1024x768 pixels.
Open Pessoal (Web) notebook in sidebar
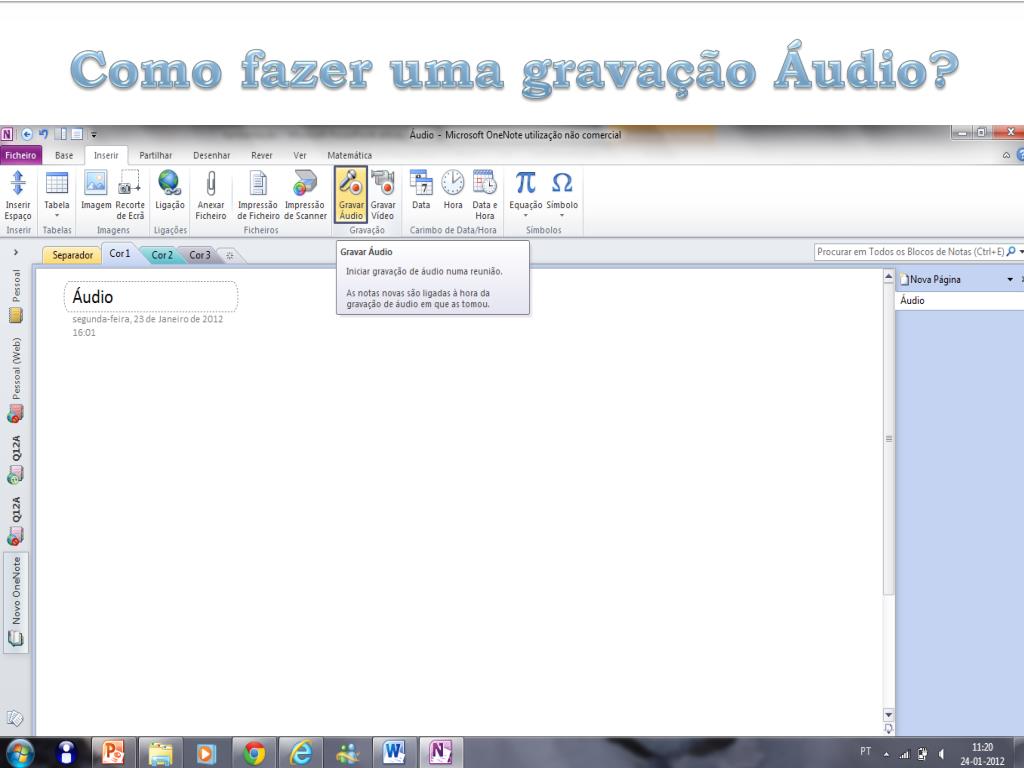click(x=16, y=379)
